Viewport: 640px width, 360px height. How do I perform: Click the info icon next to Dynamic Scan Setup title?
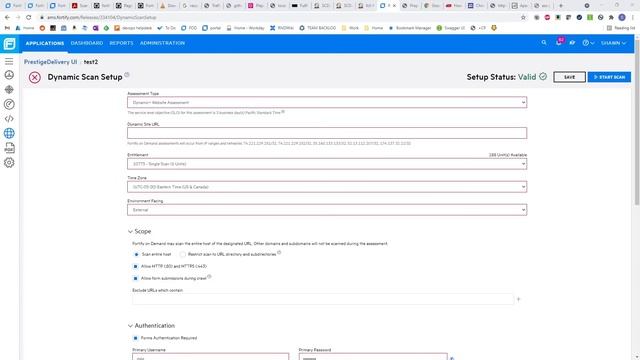click(x=127, y=75)
